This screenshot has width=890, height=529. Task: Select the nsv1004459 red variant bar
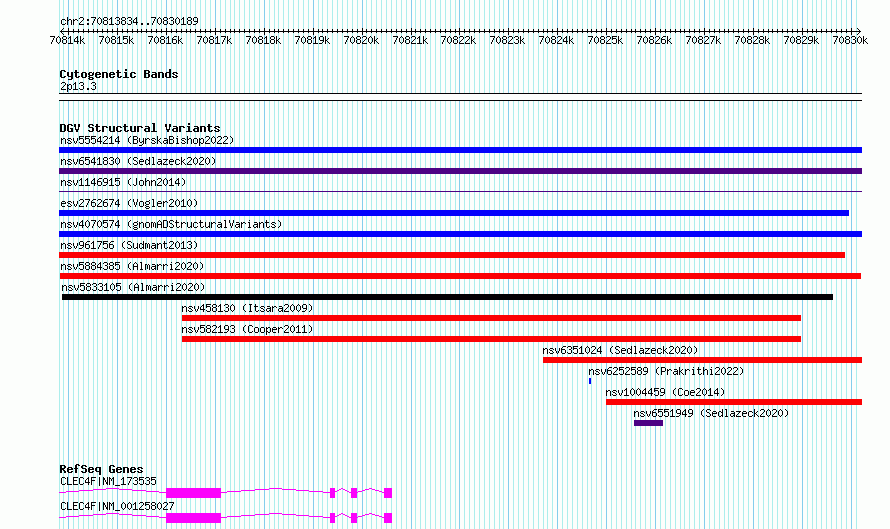(x=734, y=402)
